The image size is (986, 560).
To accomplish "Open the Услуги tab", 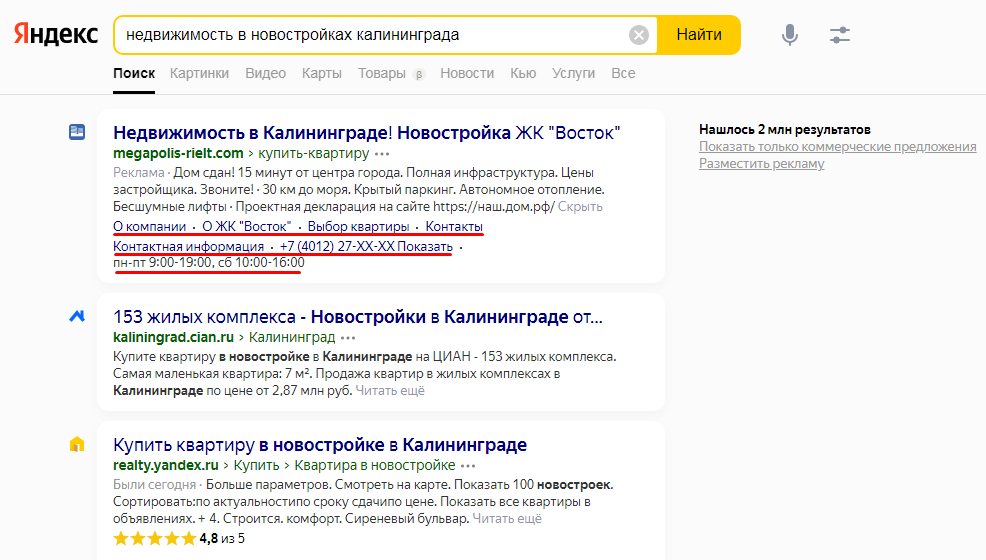I will pyautogui.click(x=573, y=74).
